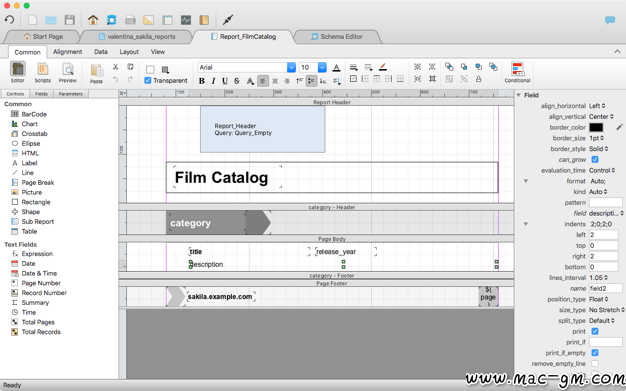The image size is (626, 391).
Task: Click the Italic formatting icon
Action: pyautogui.click(x=213, y=81)
